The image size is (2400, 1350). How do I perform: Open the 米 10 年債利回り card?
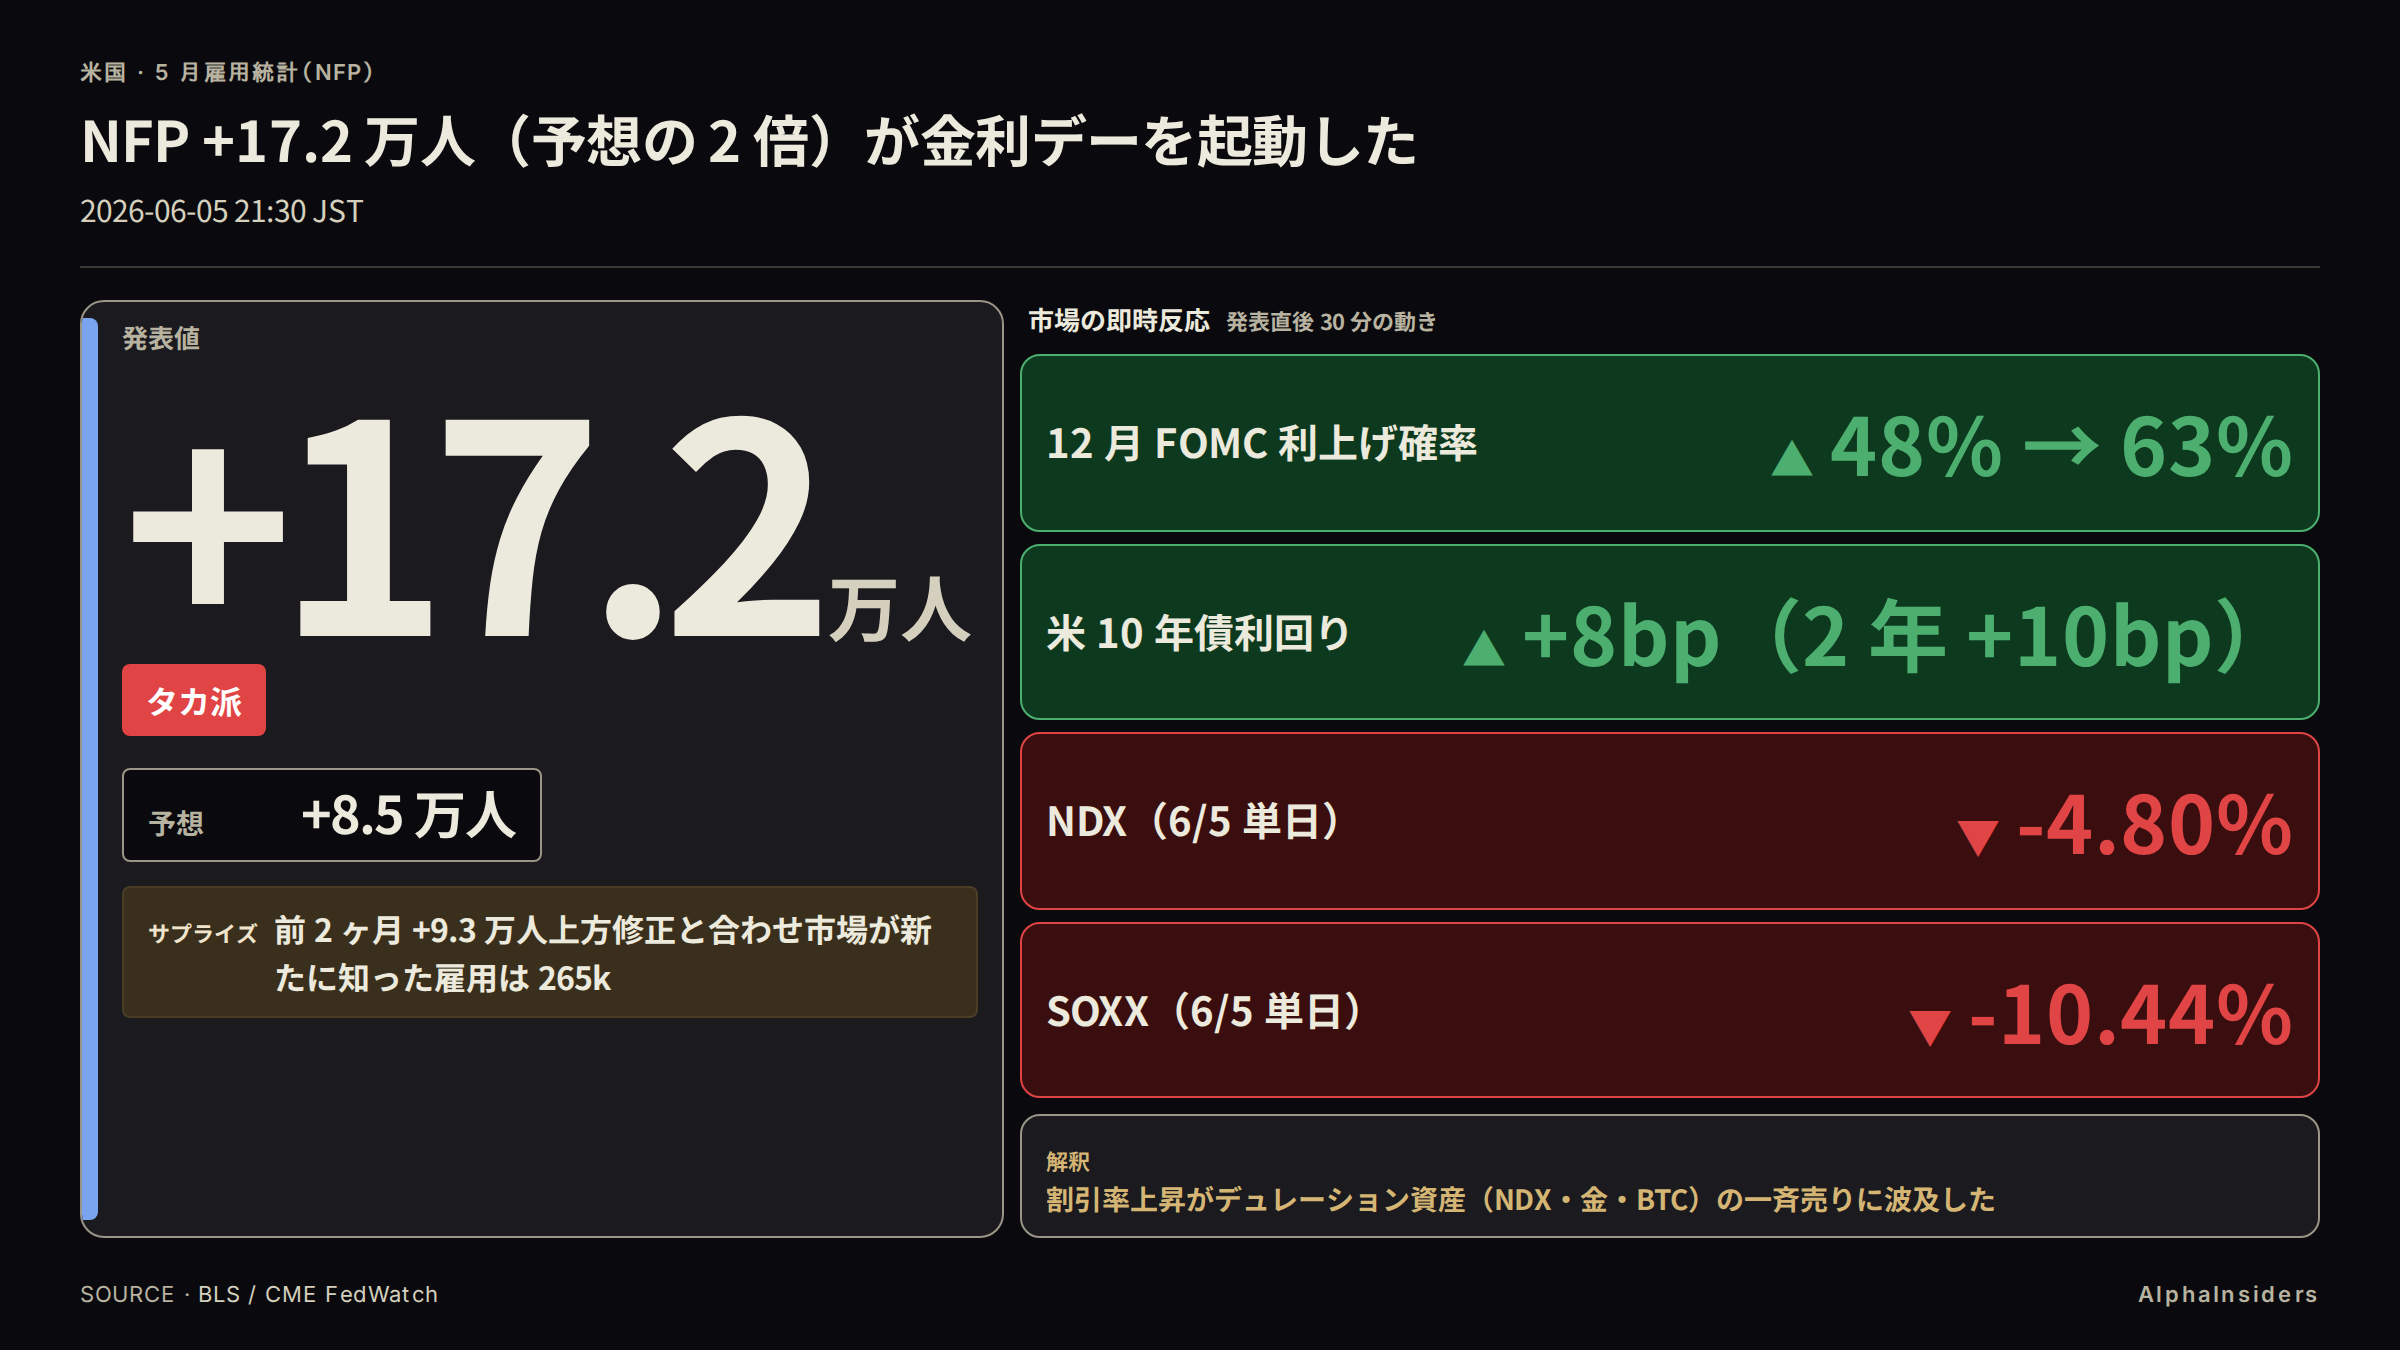click(1670, 632)
